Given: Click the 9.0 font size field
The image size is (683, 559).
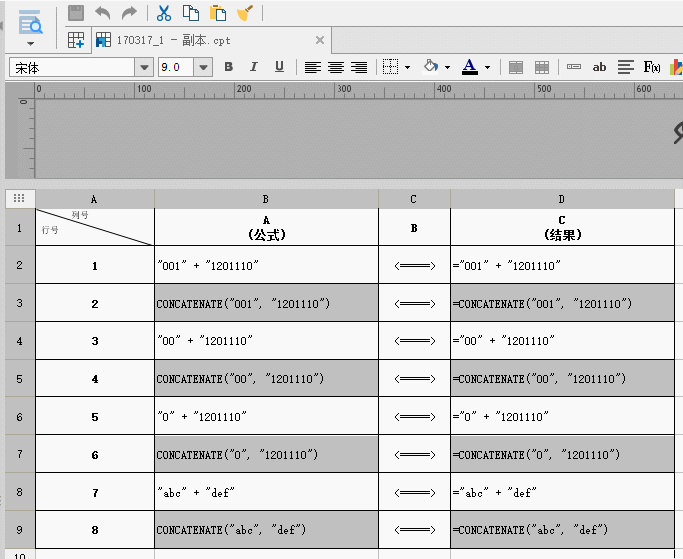Looking at the screenshot, I should (x=176, y=68).
